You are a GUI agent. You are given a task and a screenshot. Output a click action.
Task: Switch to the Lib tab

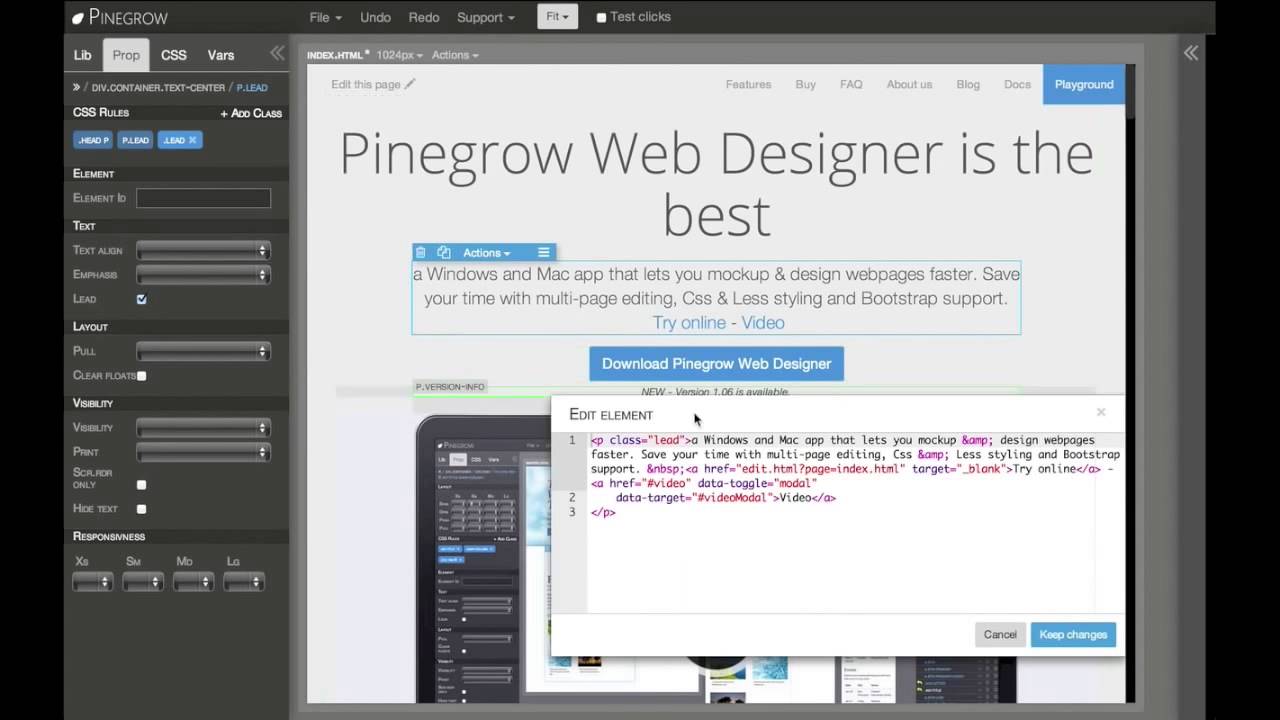[x=82, y=55]
